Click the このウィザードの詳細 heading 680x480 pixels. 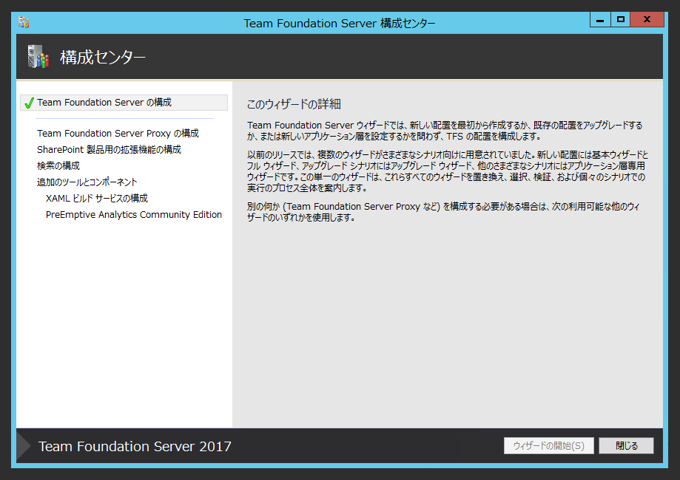[294, 104]
